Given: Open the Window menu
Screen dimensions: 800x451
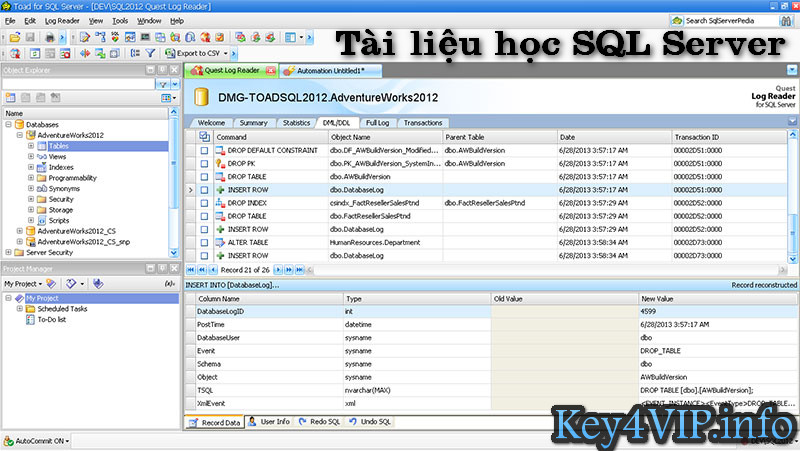Looking at the screenshot, I should tap(149, 21).
